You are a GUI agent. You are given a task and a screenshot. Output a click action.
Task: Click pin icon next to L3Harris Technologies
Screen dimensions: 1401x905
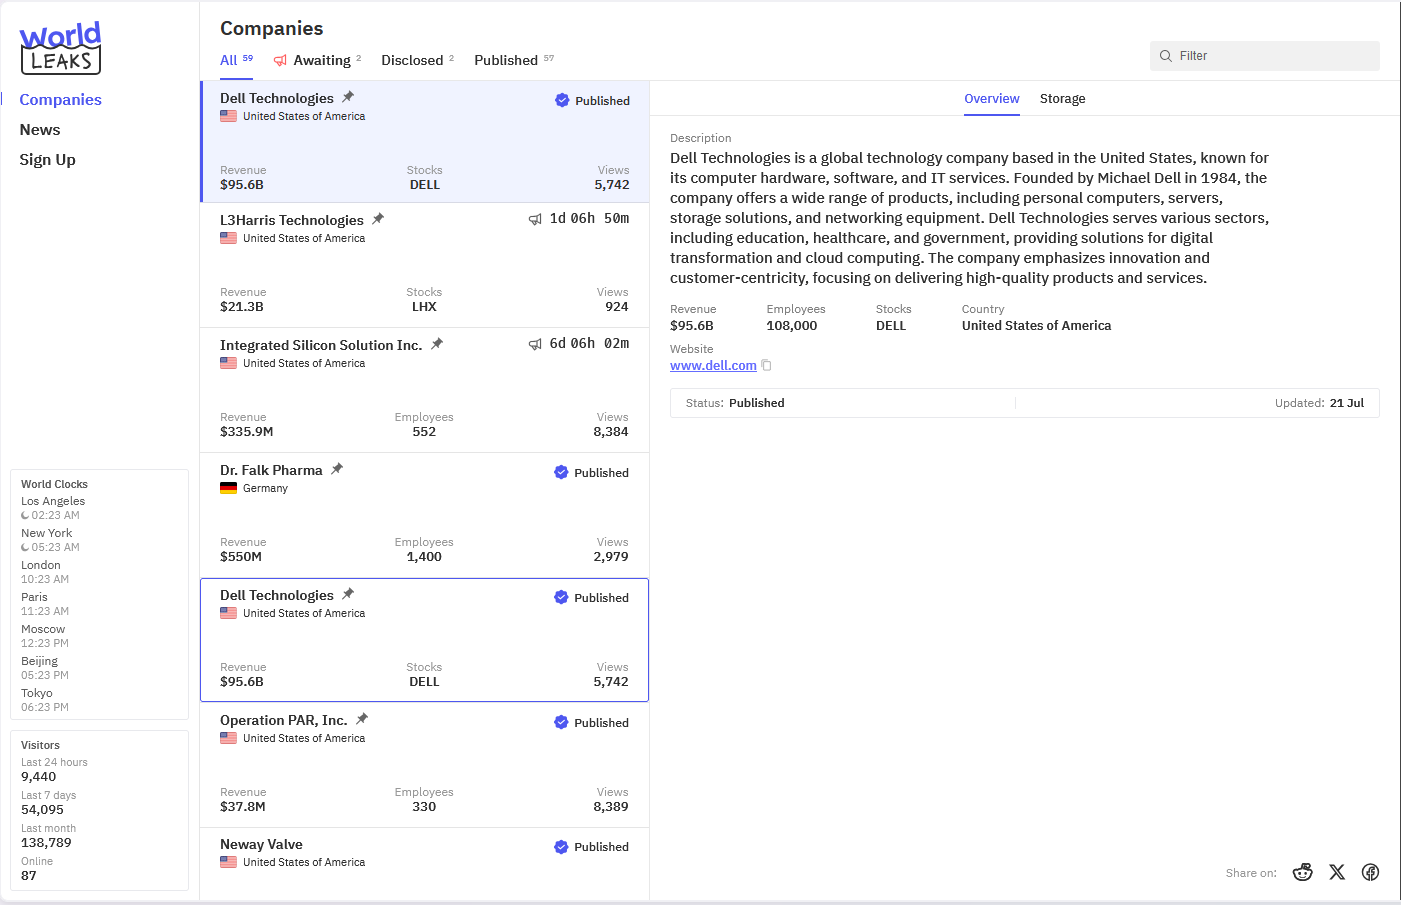coord(378,219)
